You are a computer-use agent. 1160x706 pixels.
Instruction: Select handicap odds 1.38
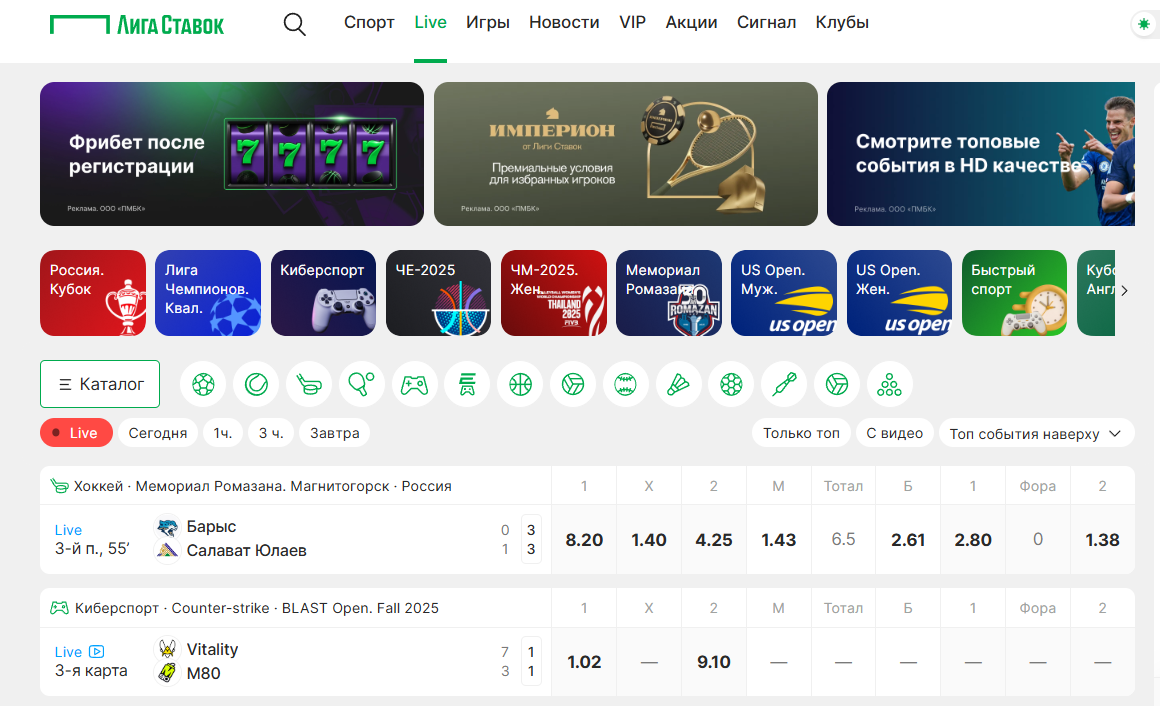pyautogui.click(x=1102, y=539)
